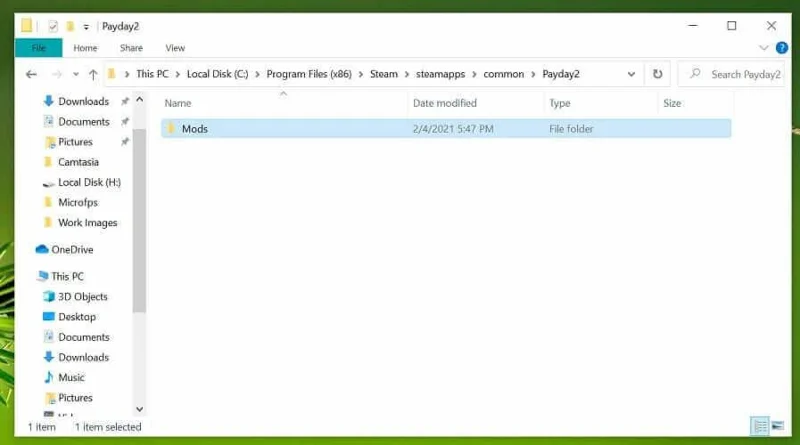Image resolution: width=800 pixels, height=445 pixels.
Task: Open pinned Documents in Quick access
Action: [x=84, y=121]
